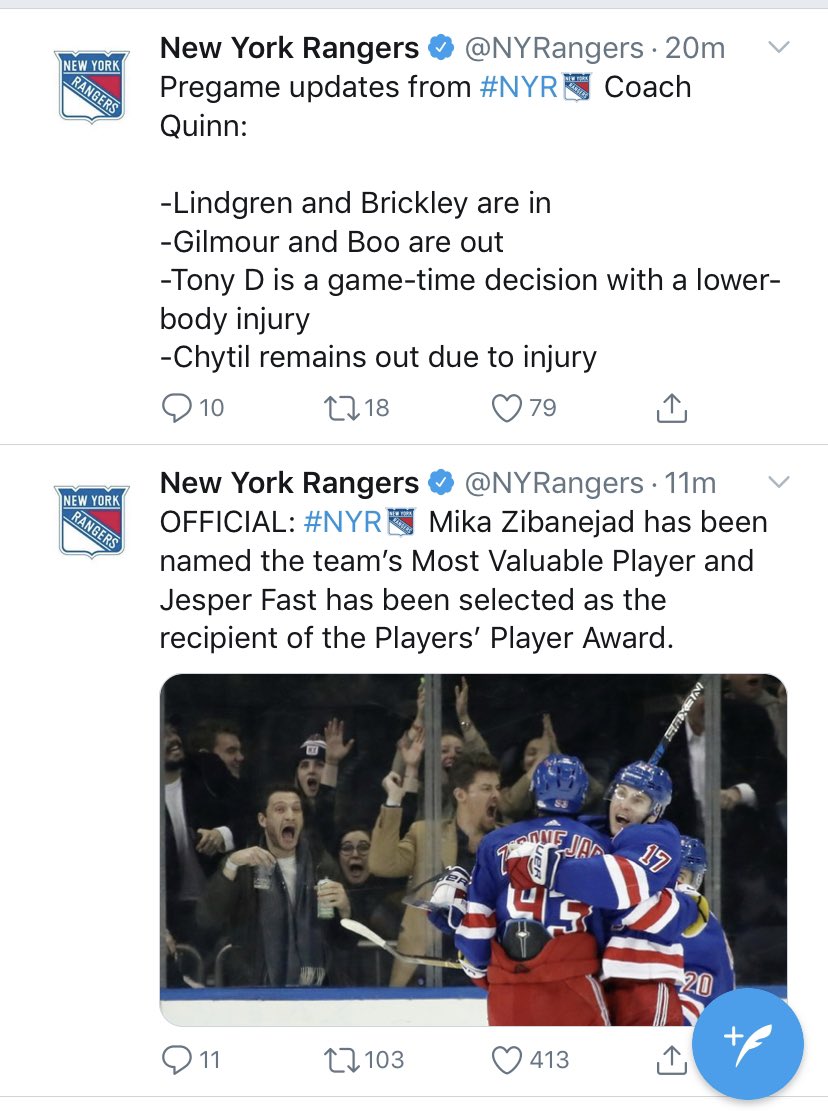Open options chevron on pregame updates tweet

pos(778,48)
